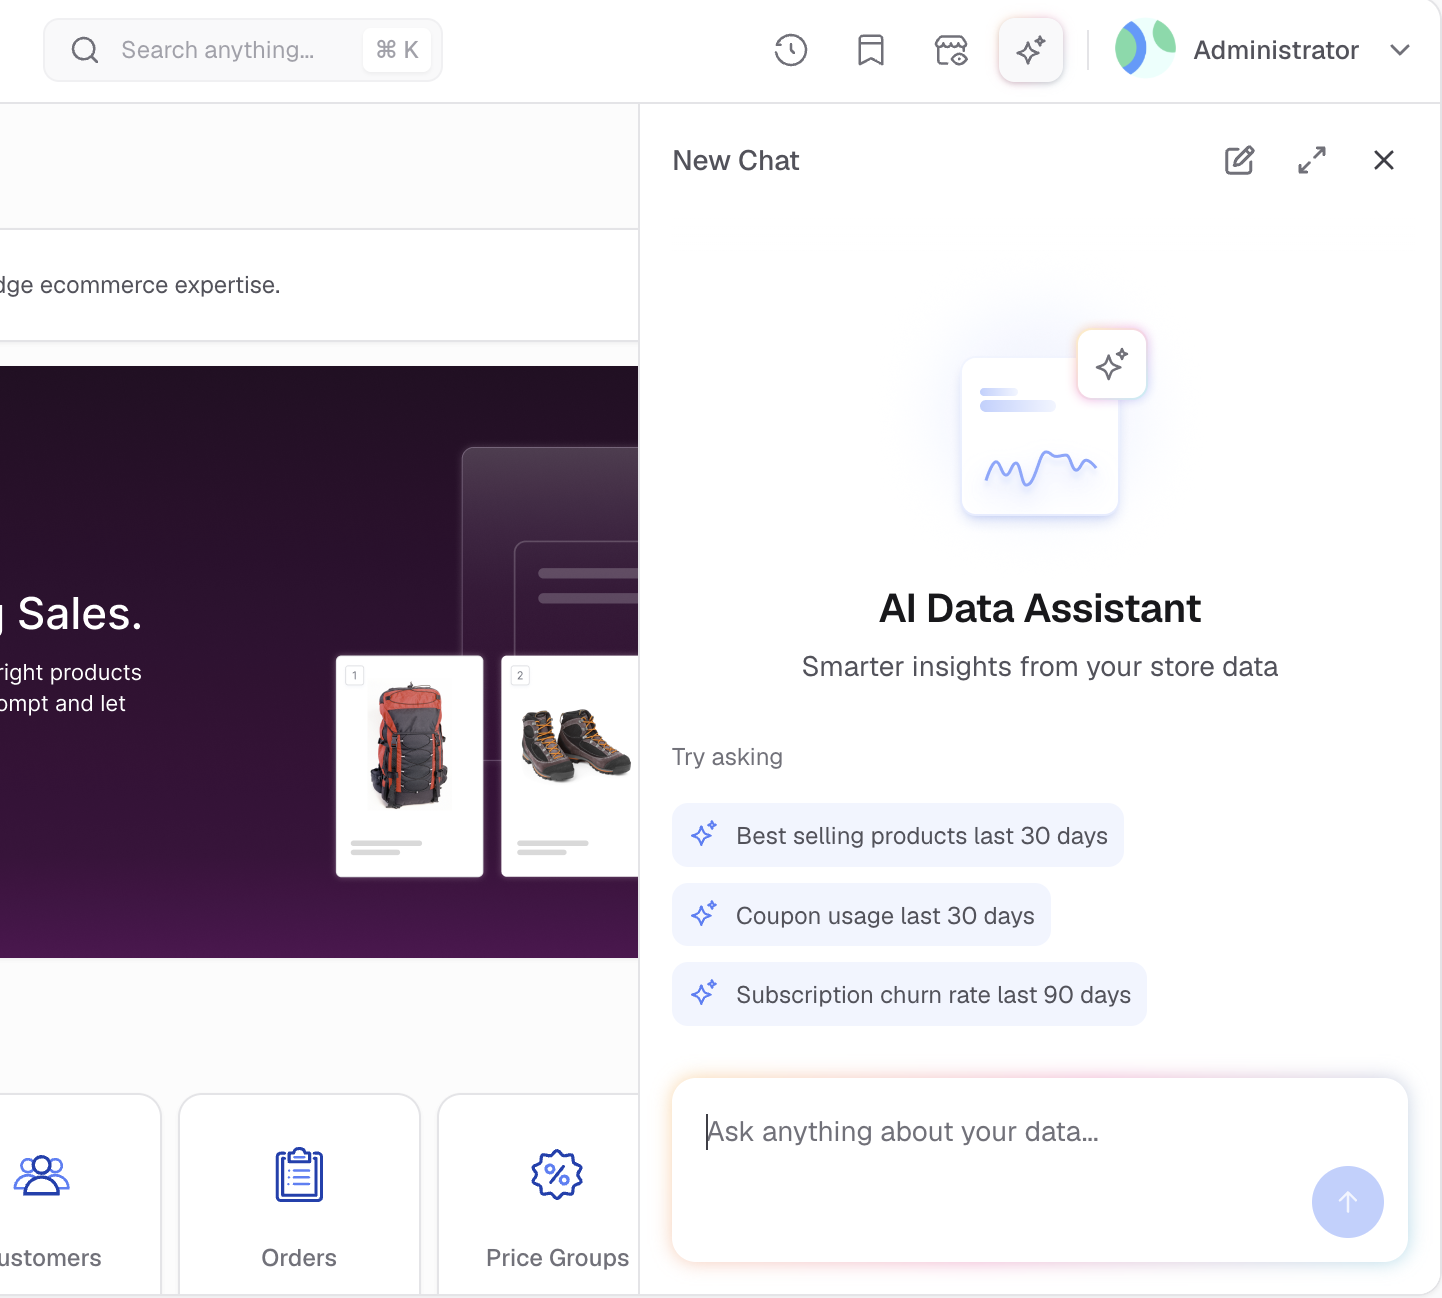
Task: Close the AI chat panel
Action: pyautogui.click(x=1384, y=160)
